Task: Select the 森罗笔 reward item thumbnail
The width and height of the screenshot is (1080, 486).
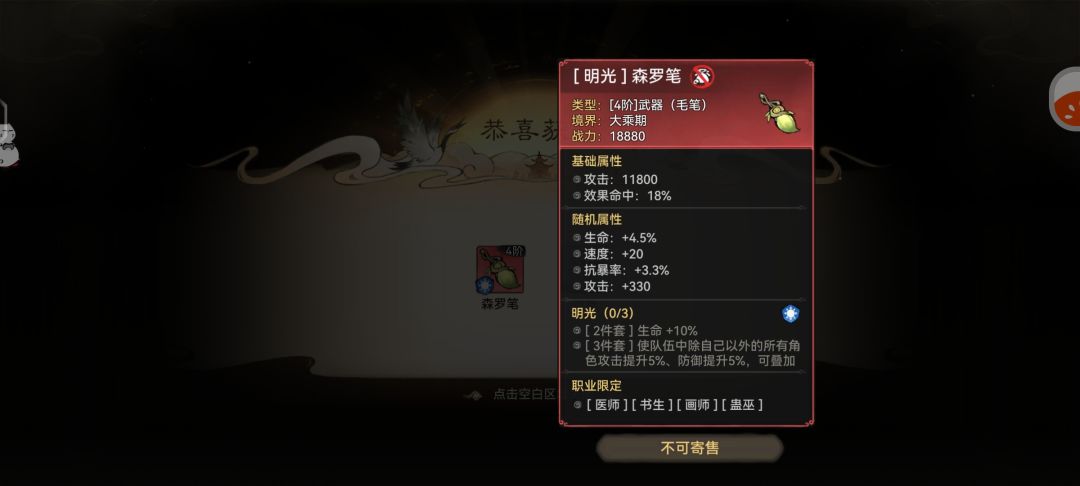Action: click(500, 270)
